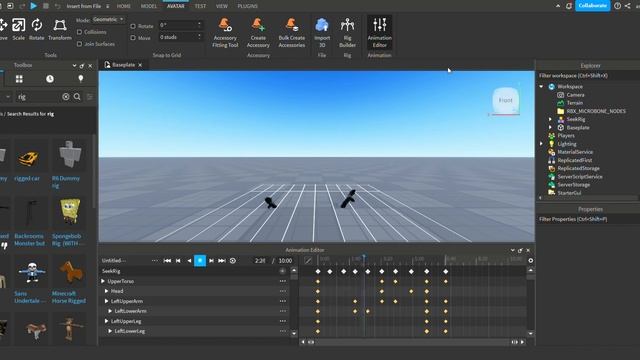
Task: Clear the Toolbox search text
Action: coord(66,97)
